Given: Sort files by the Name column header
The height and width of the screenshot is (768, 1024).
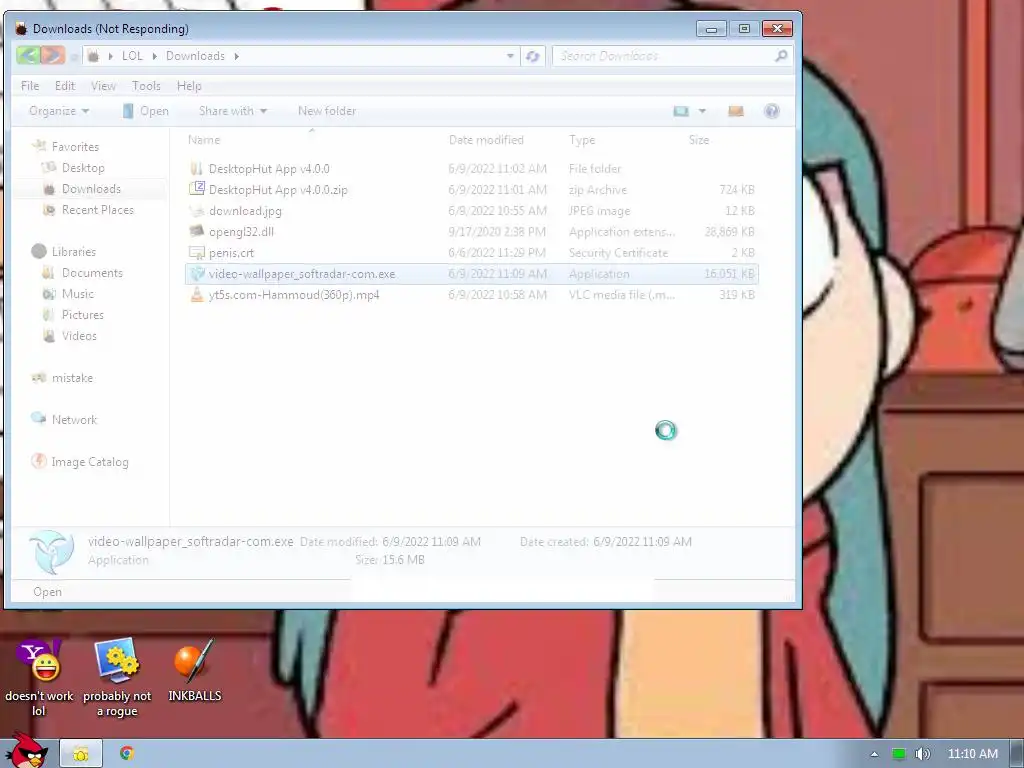Looking at the screenshot, I should [x=204, y=140].
